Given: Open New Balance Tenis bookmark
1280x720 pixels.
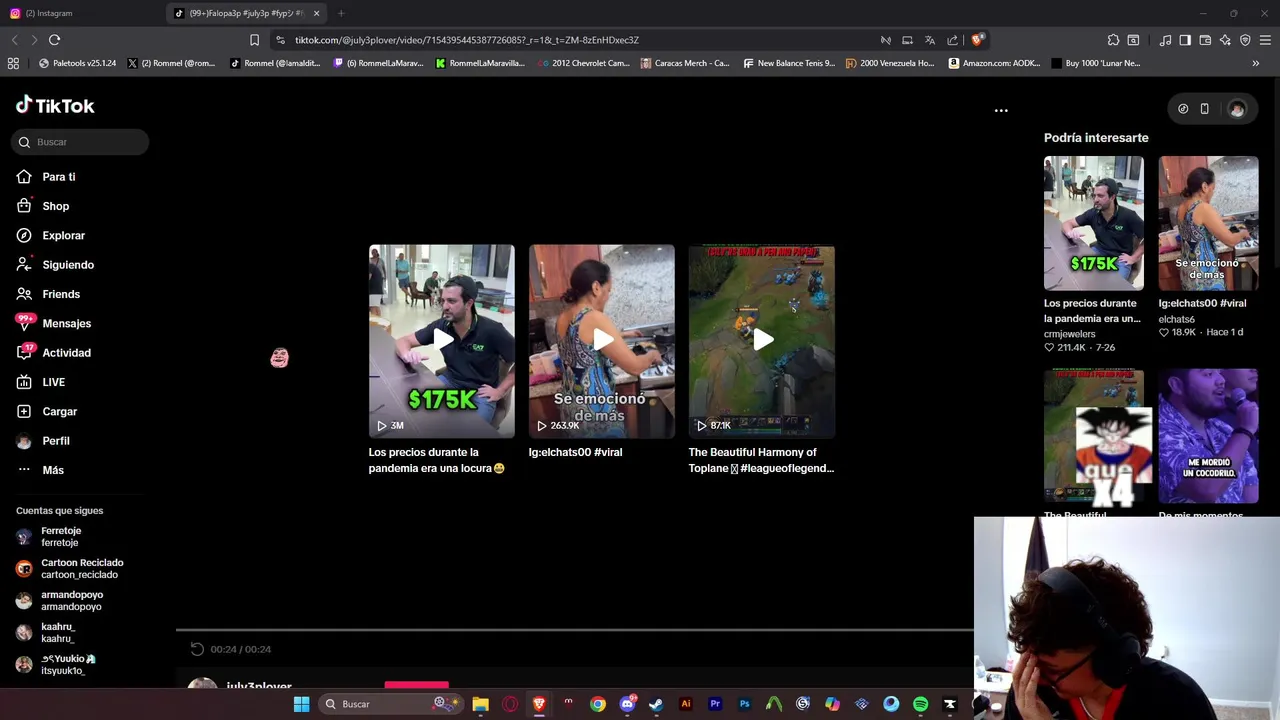Looking at the screenshot, I should click(x=789, y=63).
